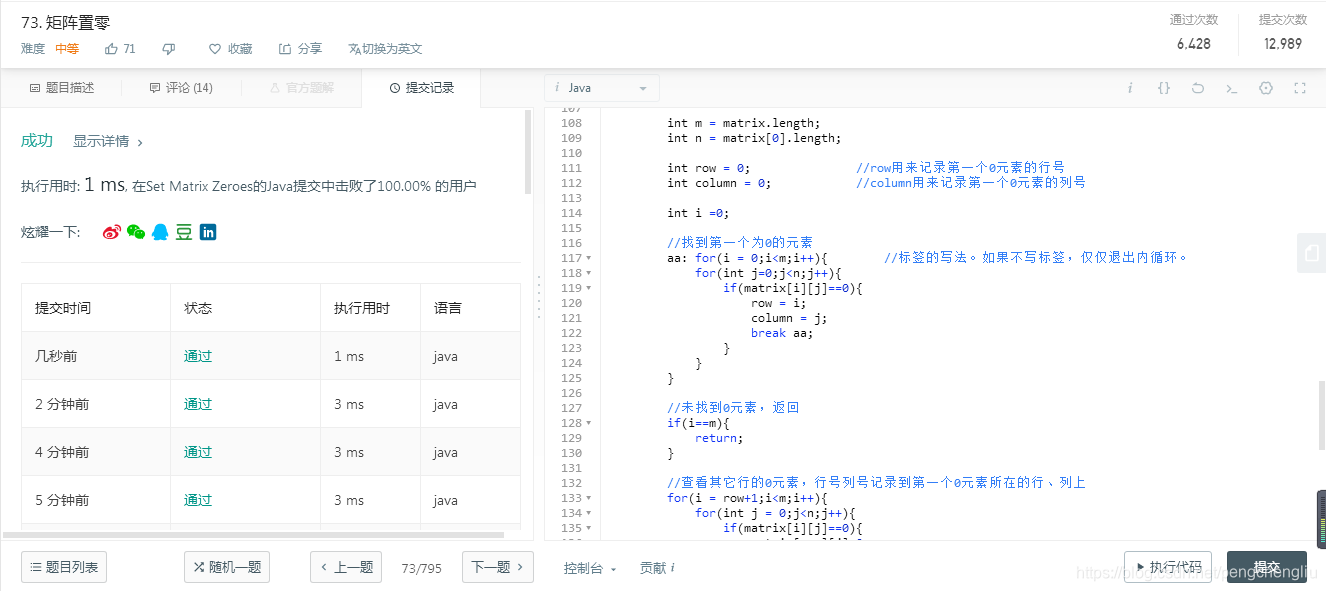The height and width of the screenshot is (591, 1326).
Task: Open the 评论 (14) tab
Action: [181, 88]
